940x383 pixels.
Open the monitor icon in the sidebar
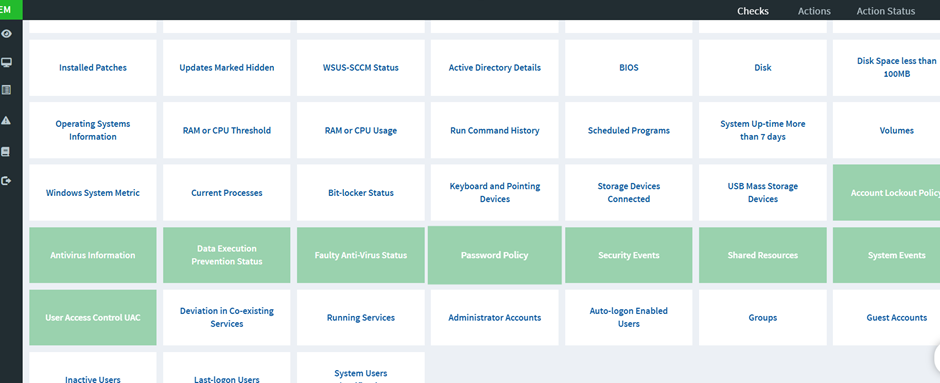(x=7, y=62)
